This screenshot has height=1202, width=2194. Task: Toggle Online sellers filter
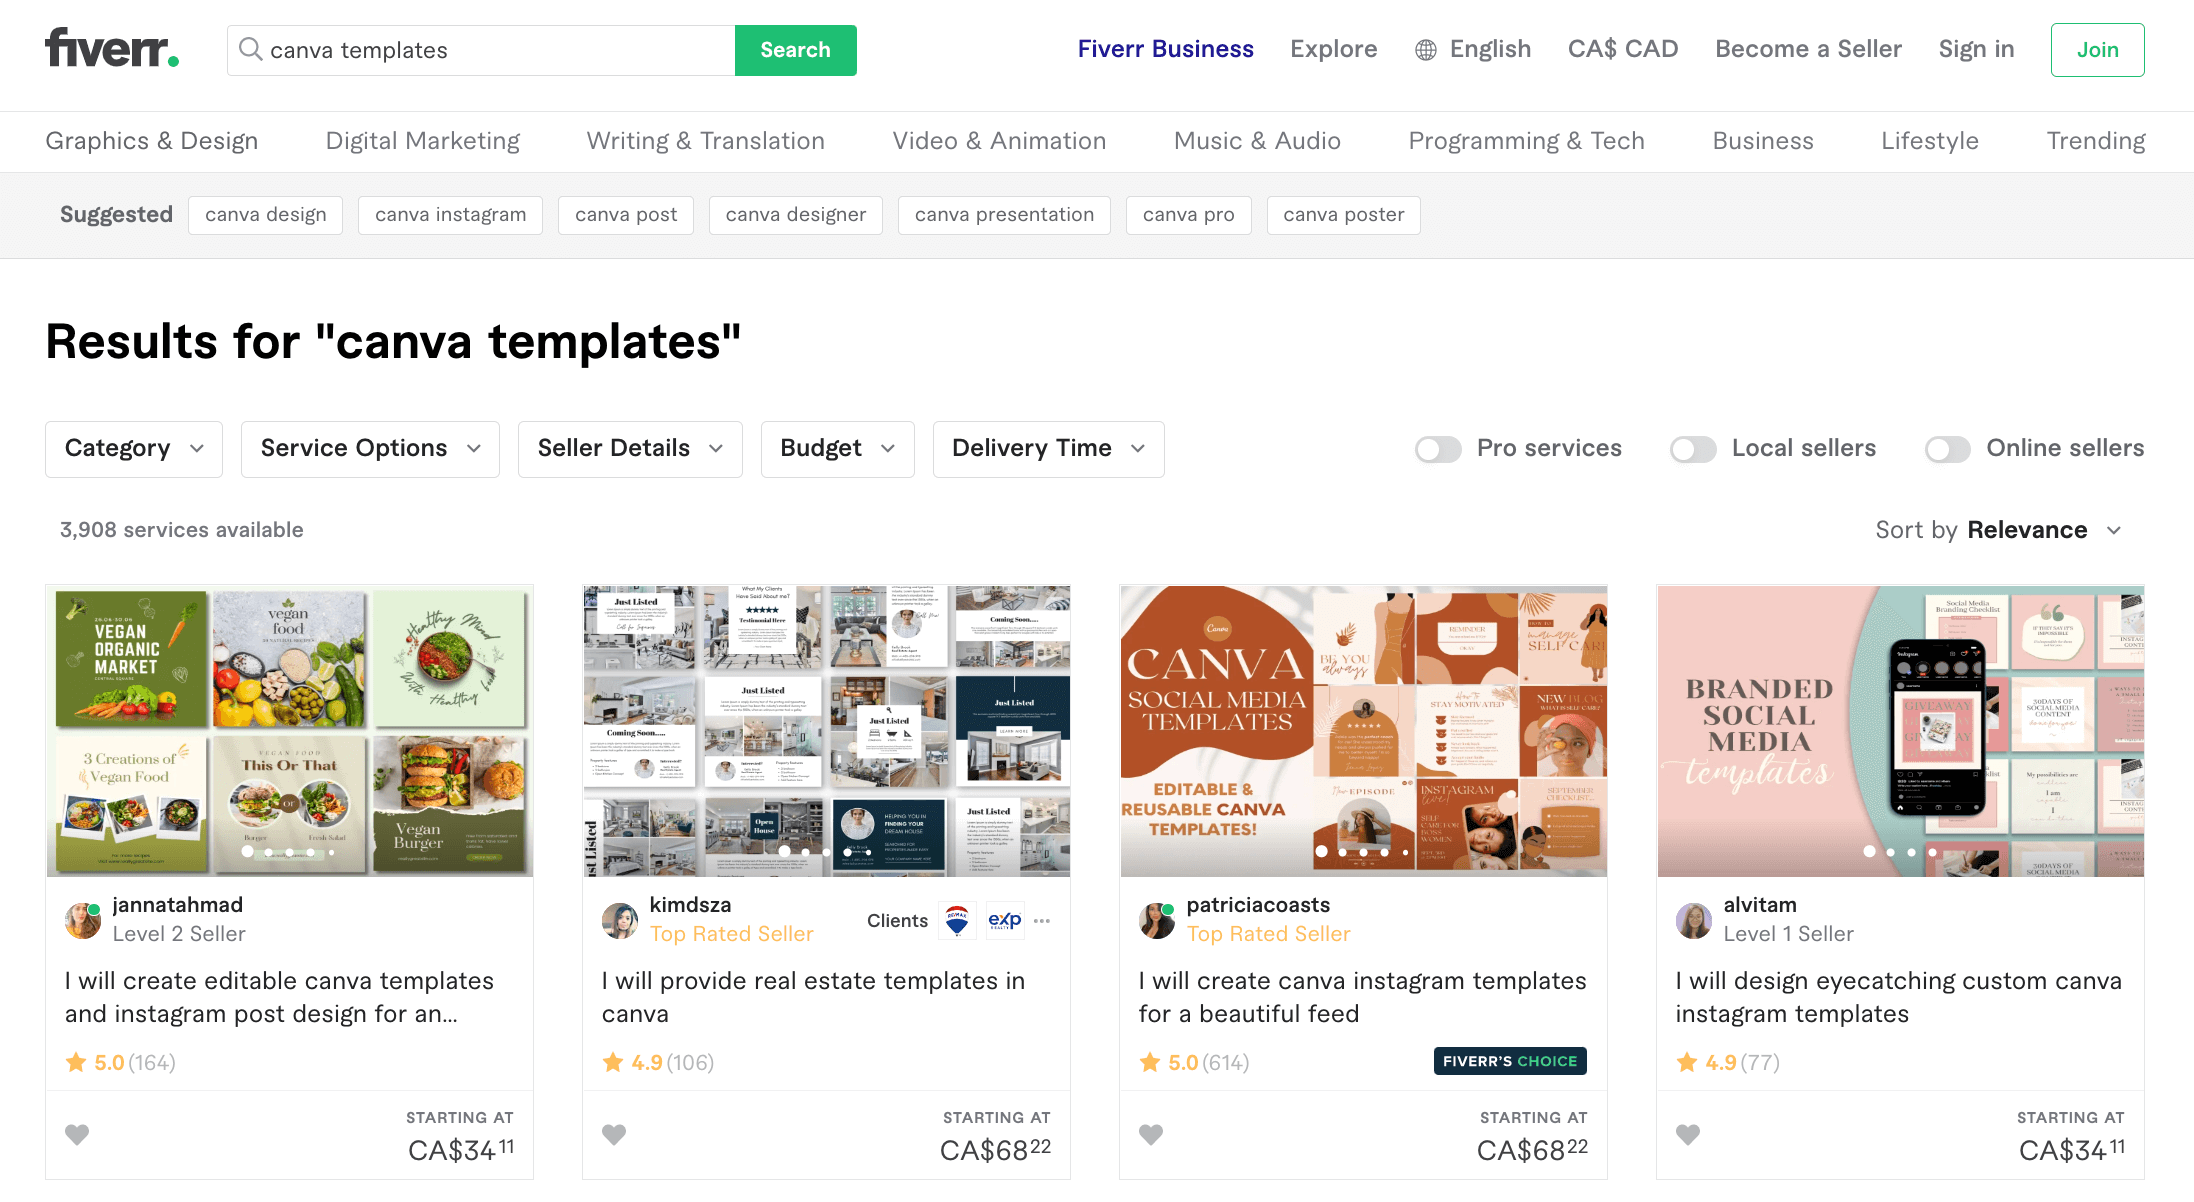click(x=1947, y=449)
